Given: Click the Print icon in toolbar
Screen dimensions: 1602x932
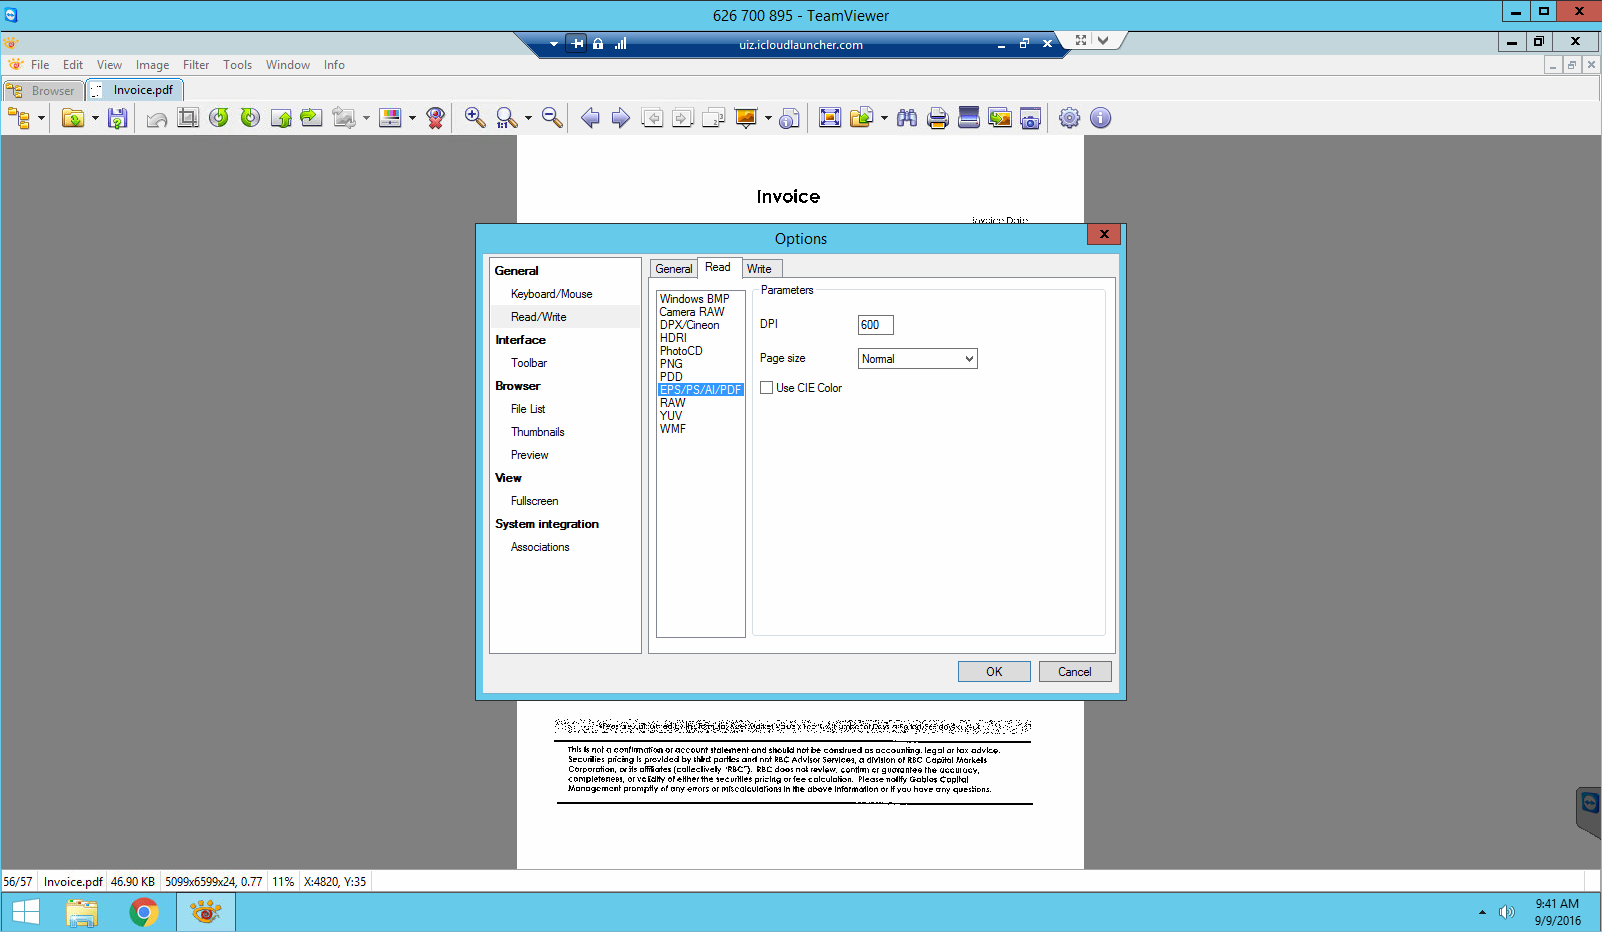Looking at the screenshot, I should coord(937,118).
